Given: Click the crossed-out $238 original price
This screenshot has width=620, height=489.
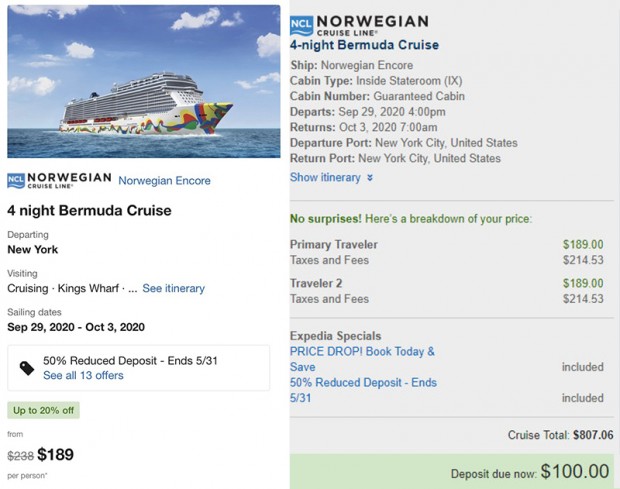Looking at the screenshot, I should (19, 456).
